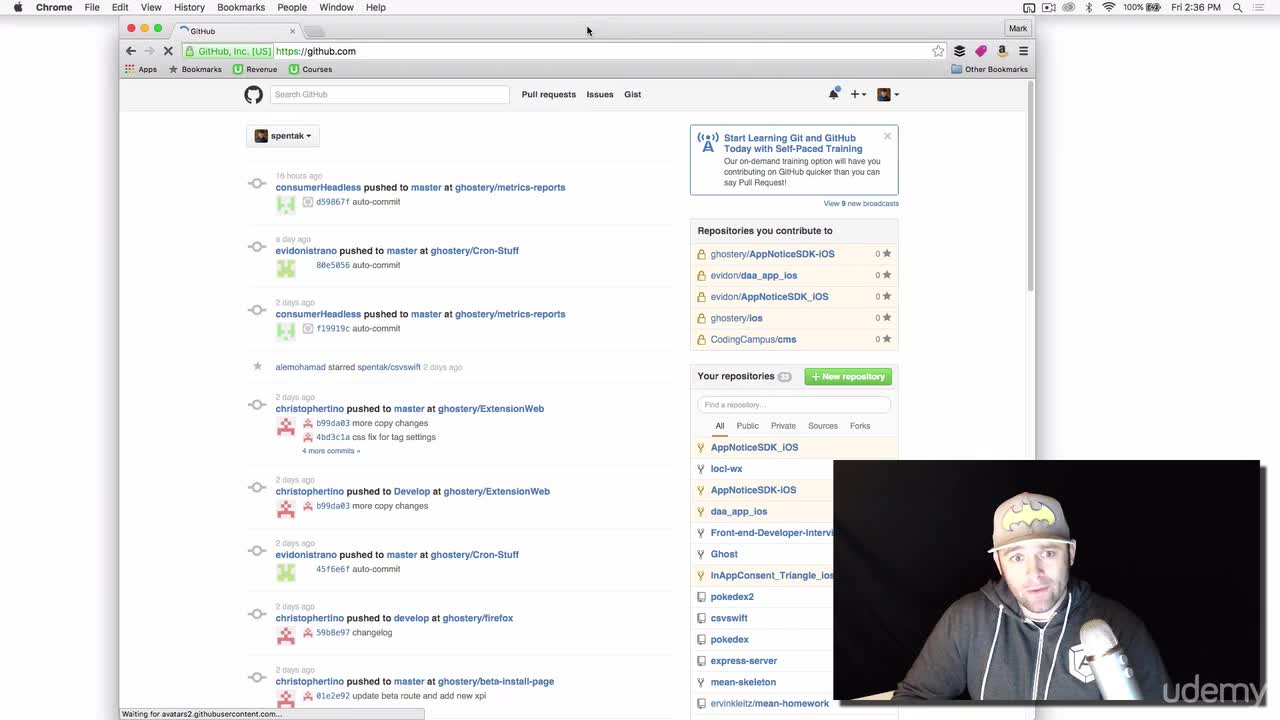Open ghostery/beta-install-page link
The image size is (1280, 720).
[x=495, y=682]
